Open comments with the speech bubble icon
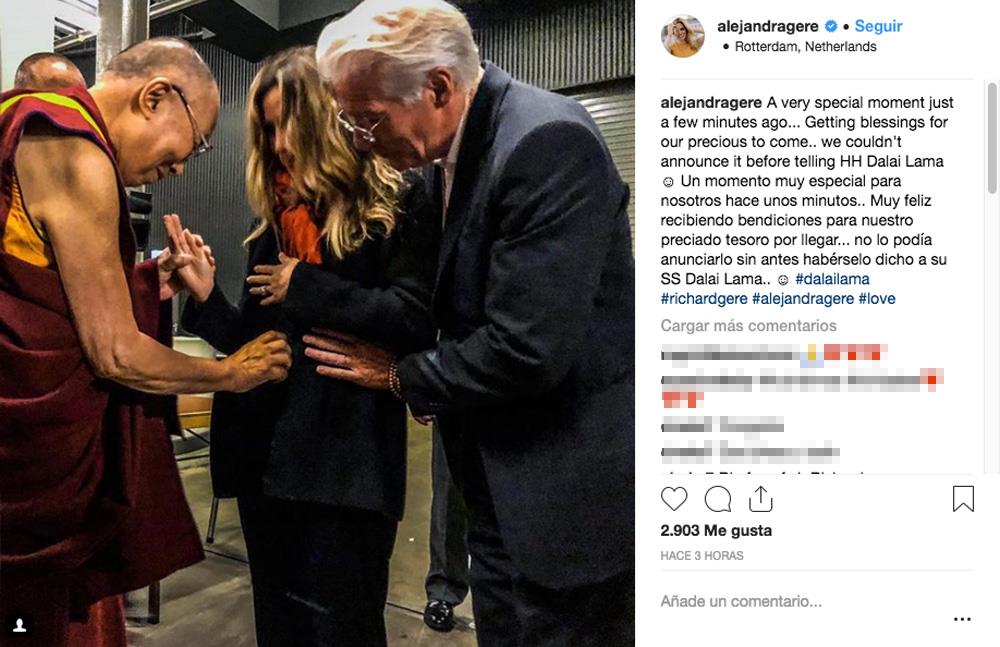Screen dimensions: 1000x647 click(x=717, y=499)
